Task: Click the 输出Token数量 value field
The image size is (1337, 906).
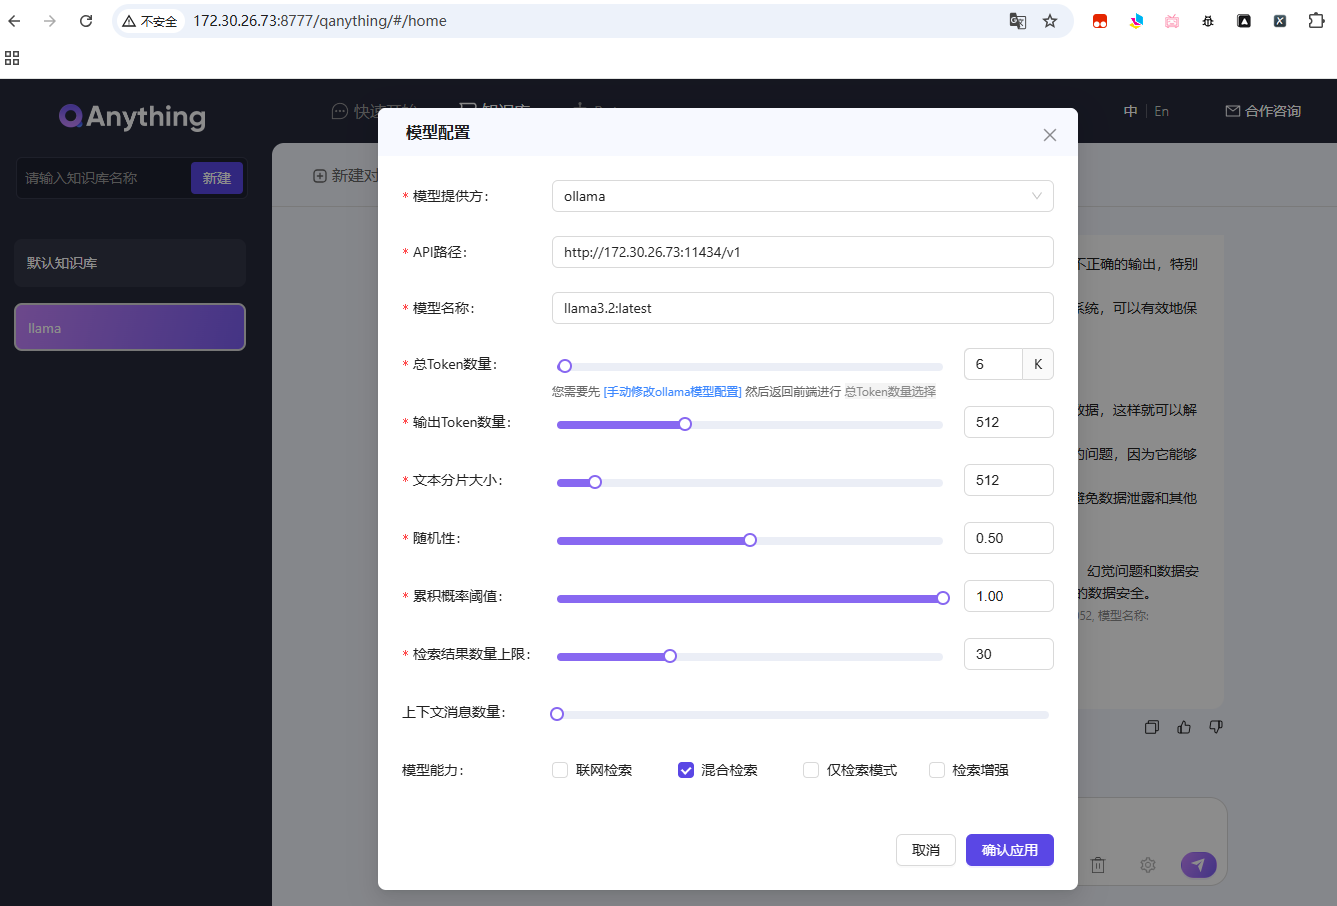Action: [1008, 422]
